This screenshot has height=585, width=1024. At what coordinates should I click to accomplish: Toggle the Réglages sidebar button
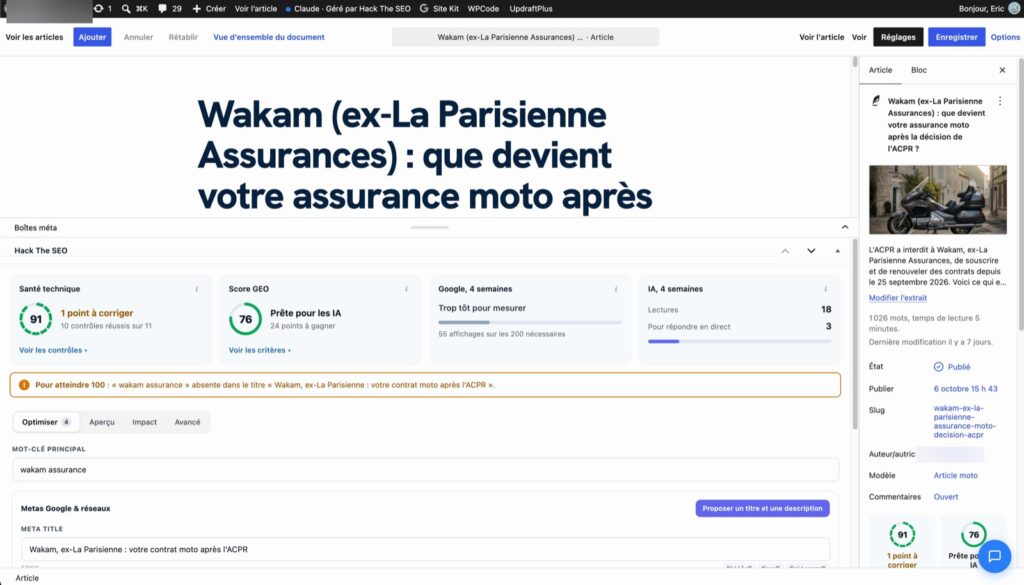(898, 37)
